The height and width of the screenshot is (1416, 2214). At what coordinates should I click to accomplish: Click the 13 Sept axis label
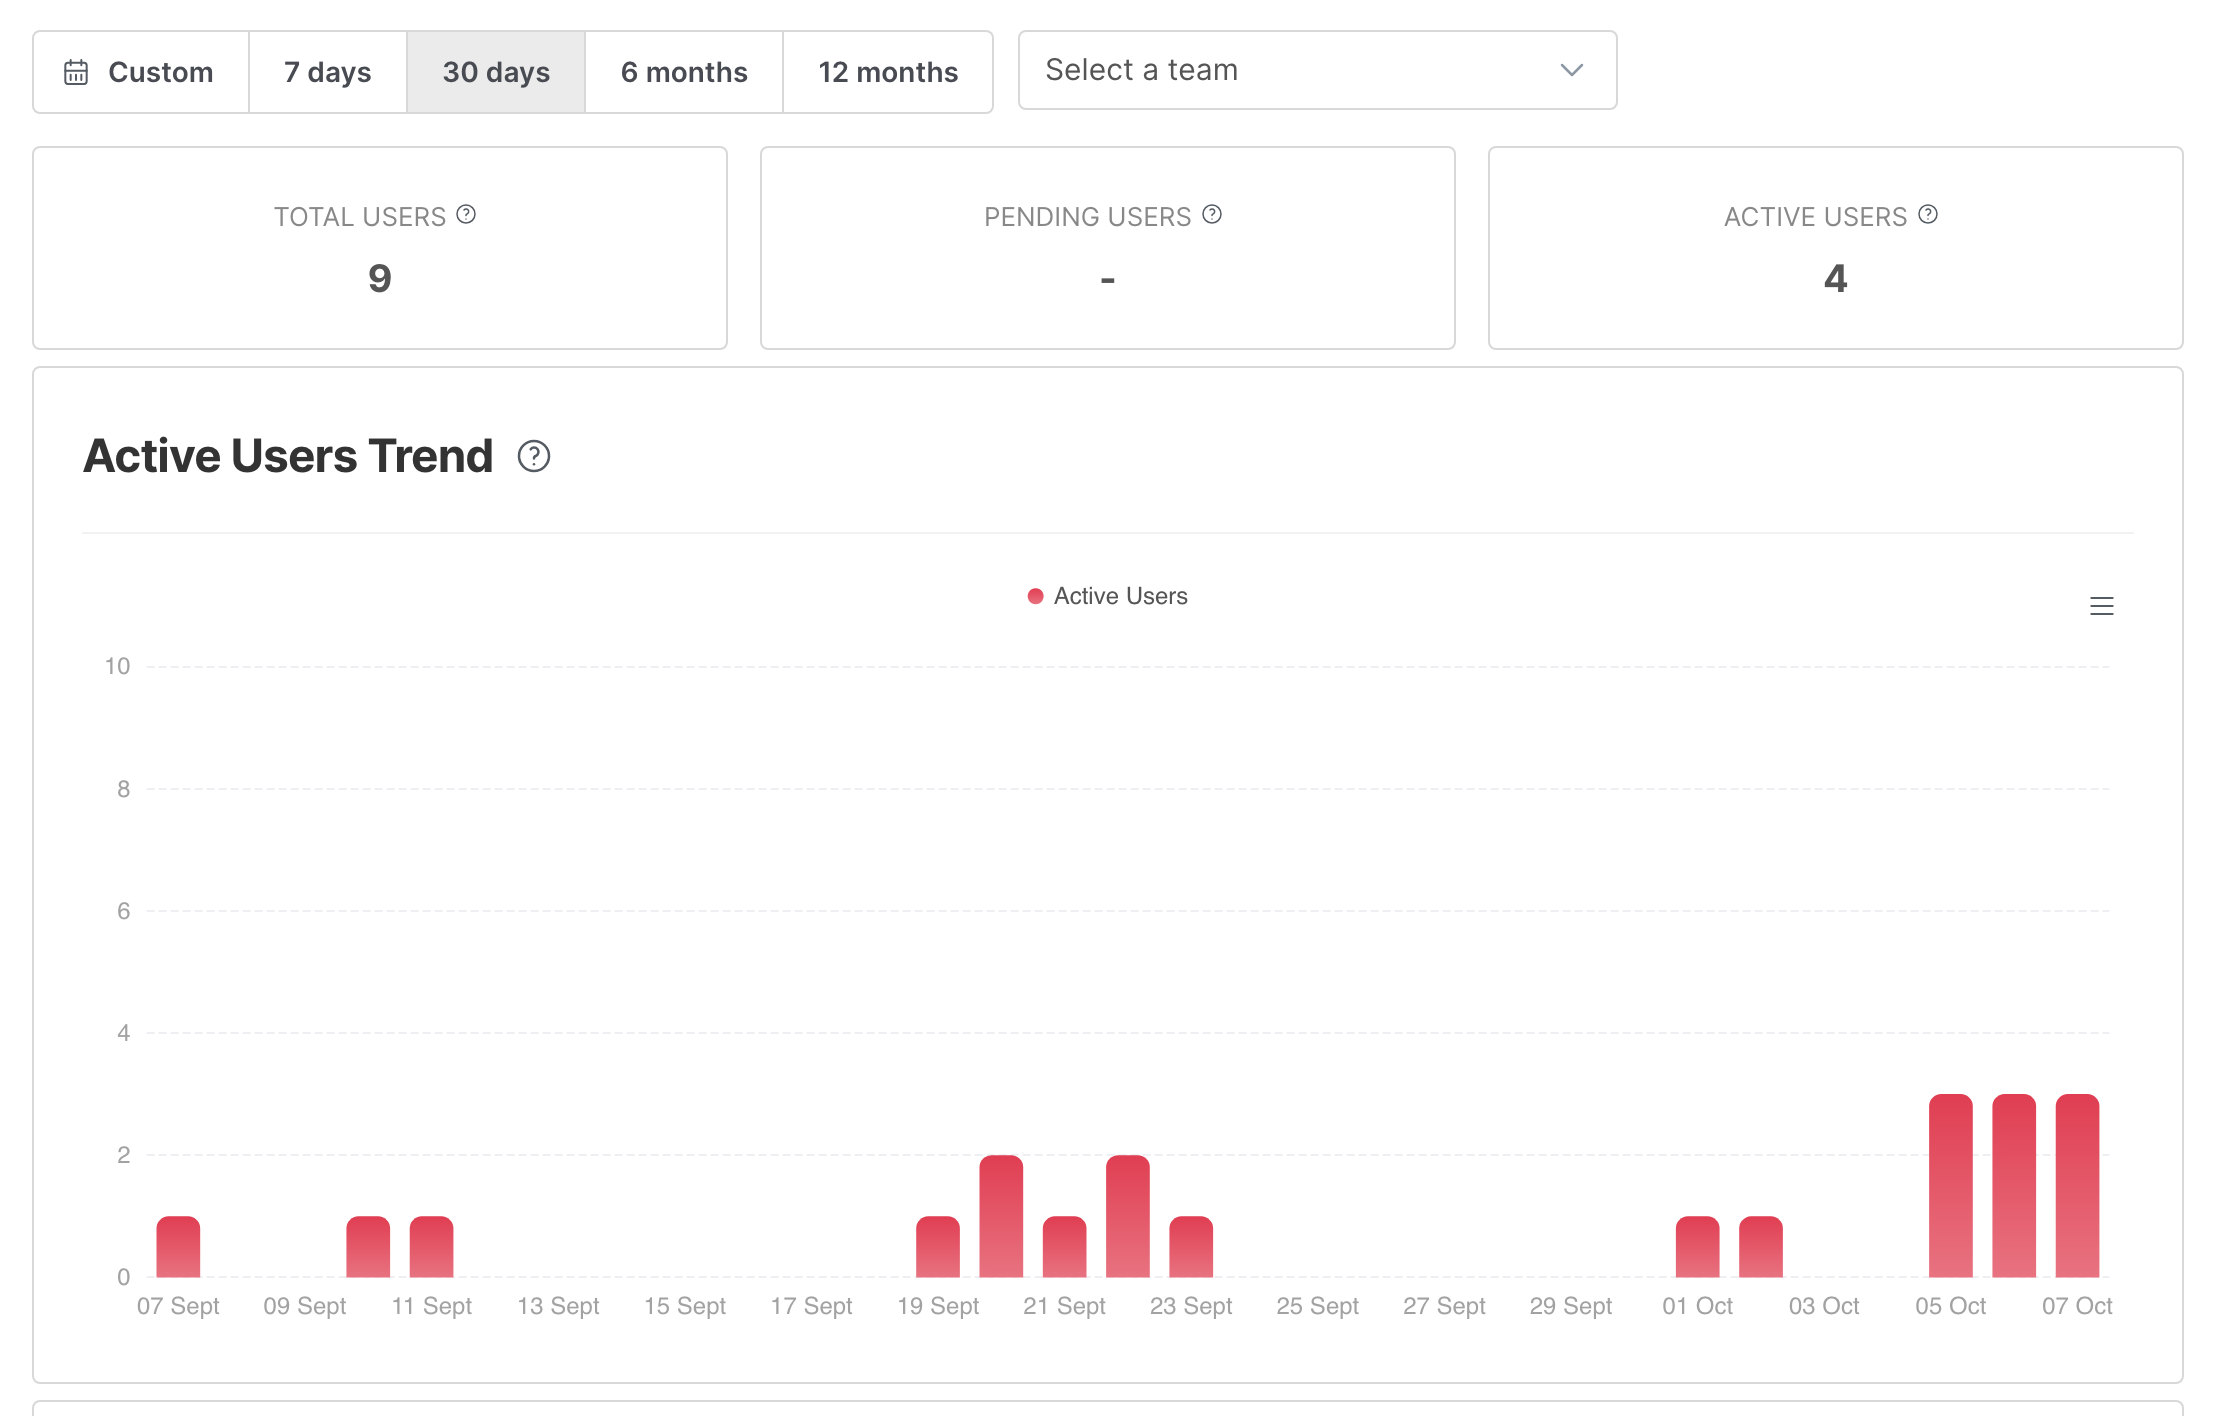click(558, 1306)
